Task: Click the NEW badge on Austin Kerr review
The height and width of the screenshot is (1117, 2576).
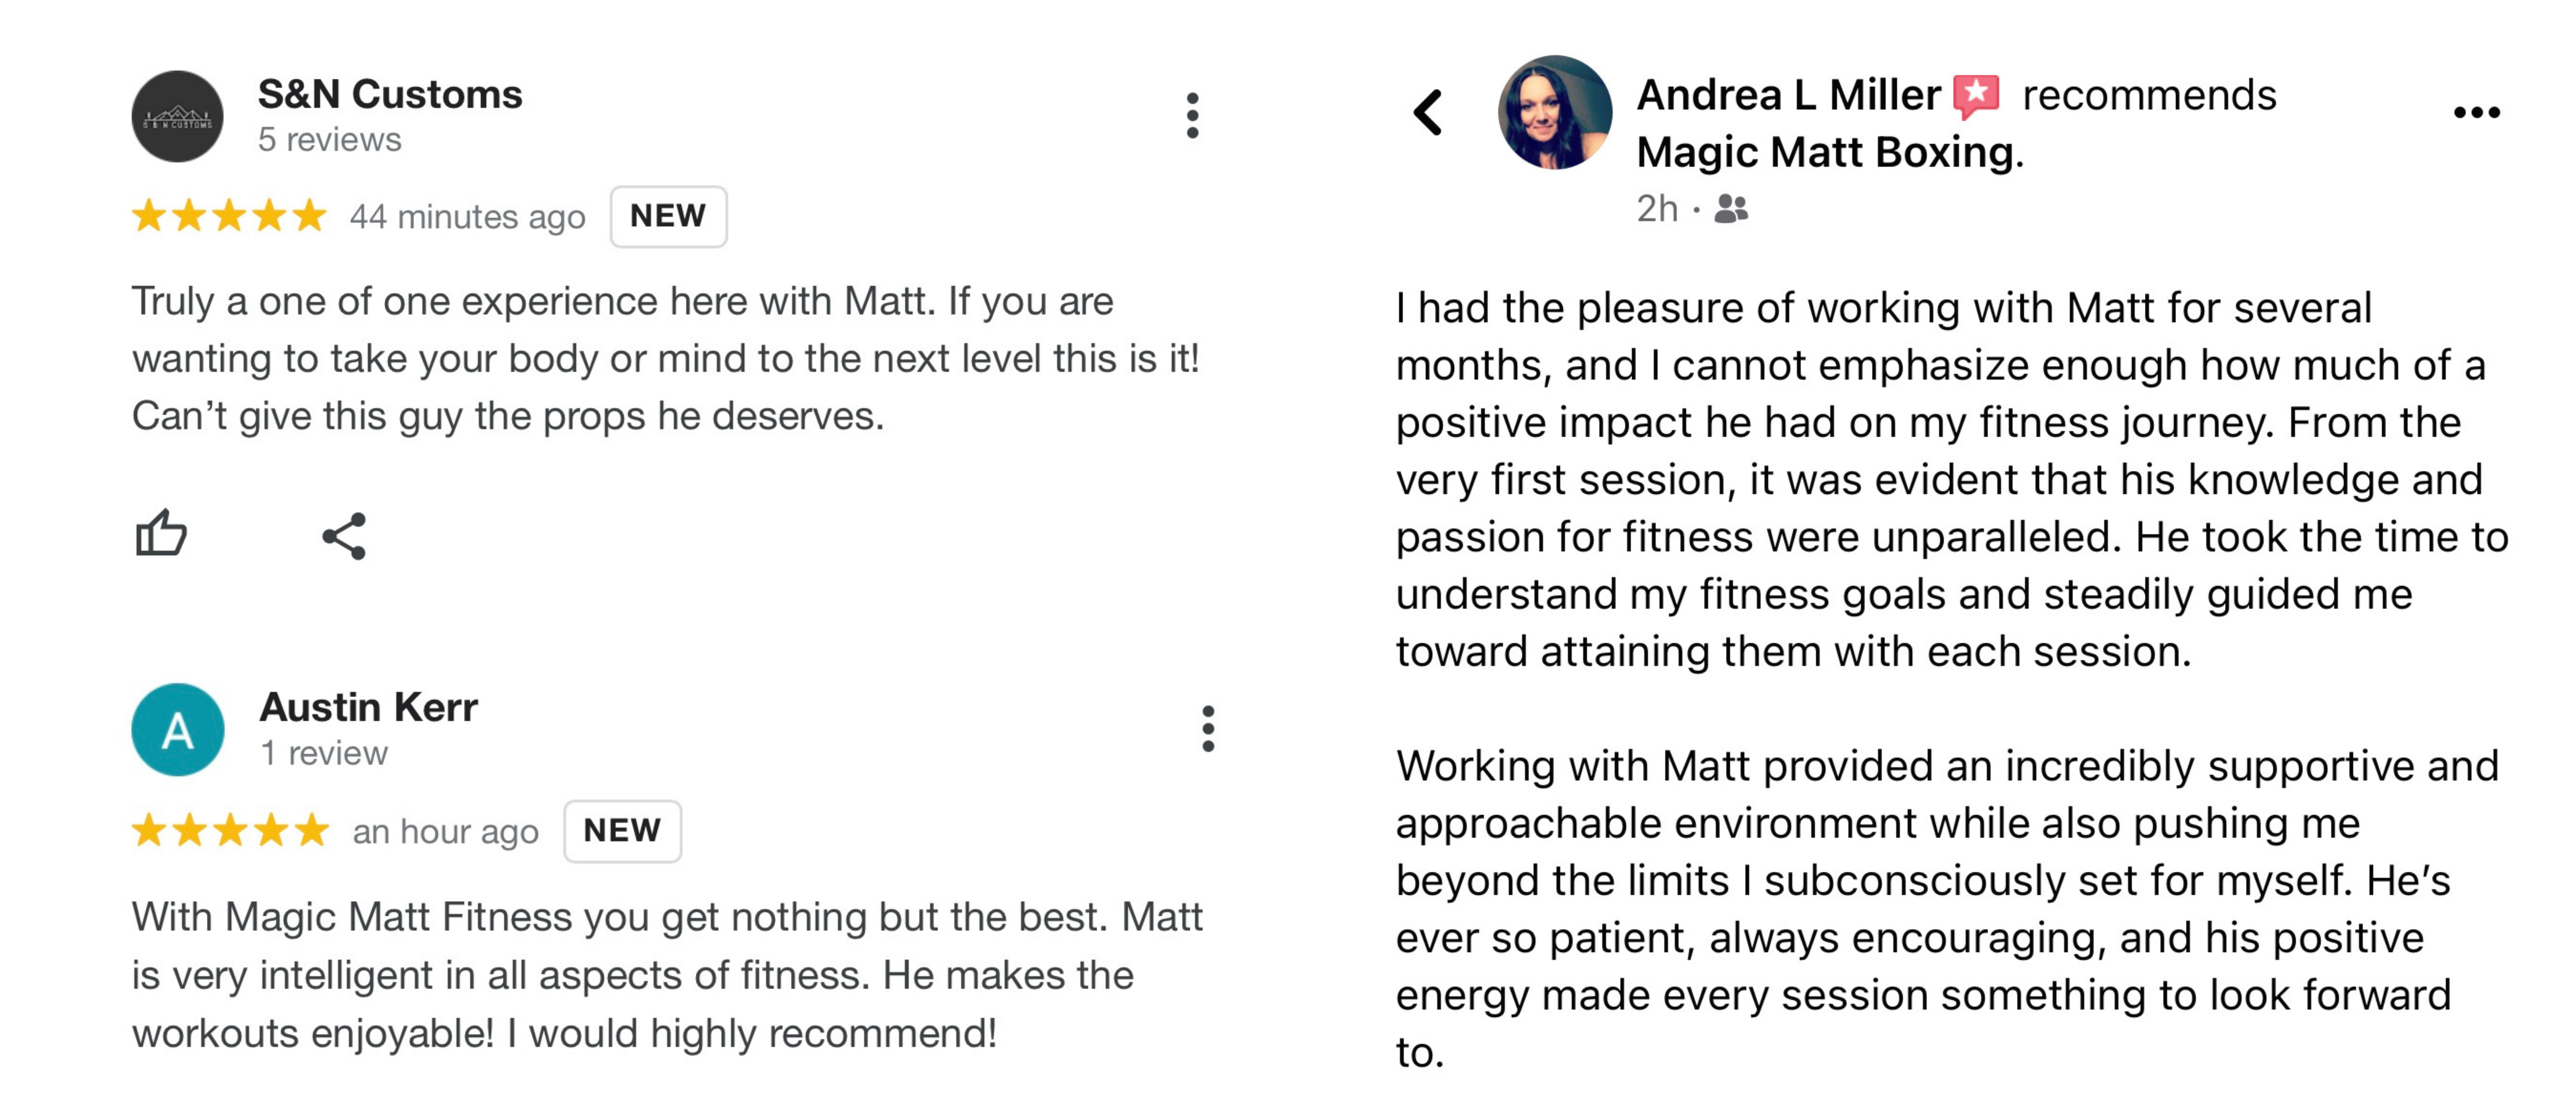Action: point(622,830)
